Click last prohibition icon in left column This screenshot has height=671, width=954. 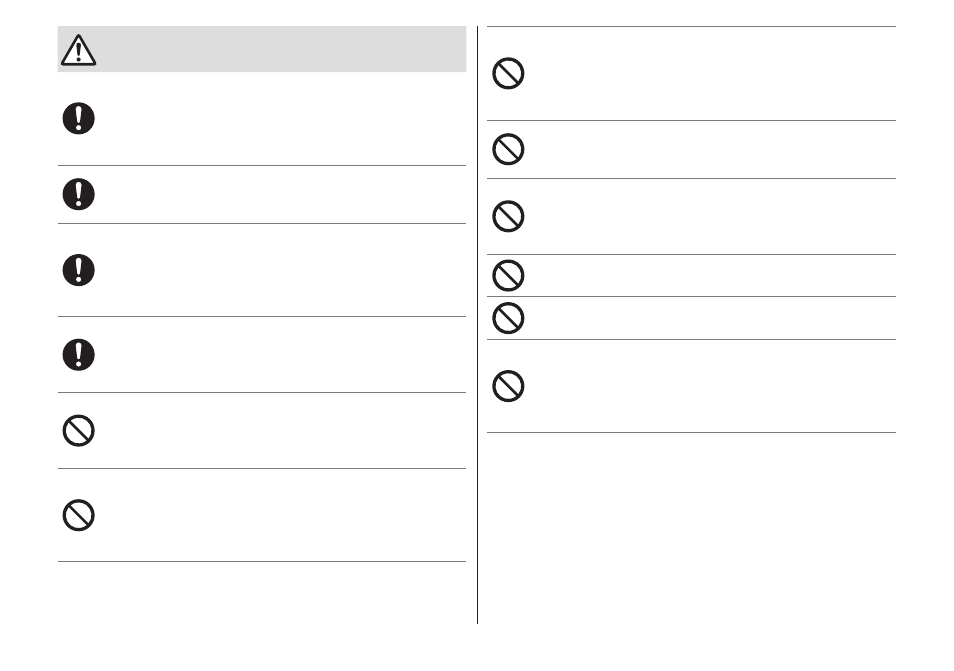pos(78,515)
